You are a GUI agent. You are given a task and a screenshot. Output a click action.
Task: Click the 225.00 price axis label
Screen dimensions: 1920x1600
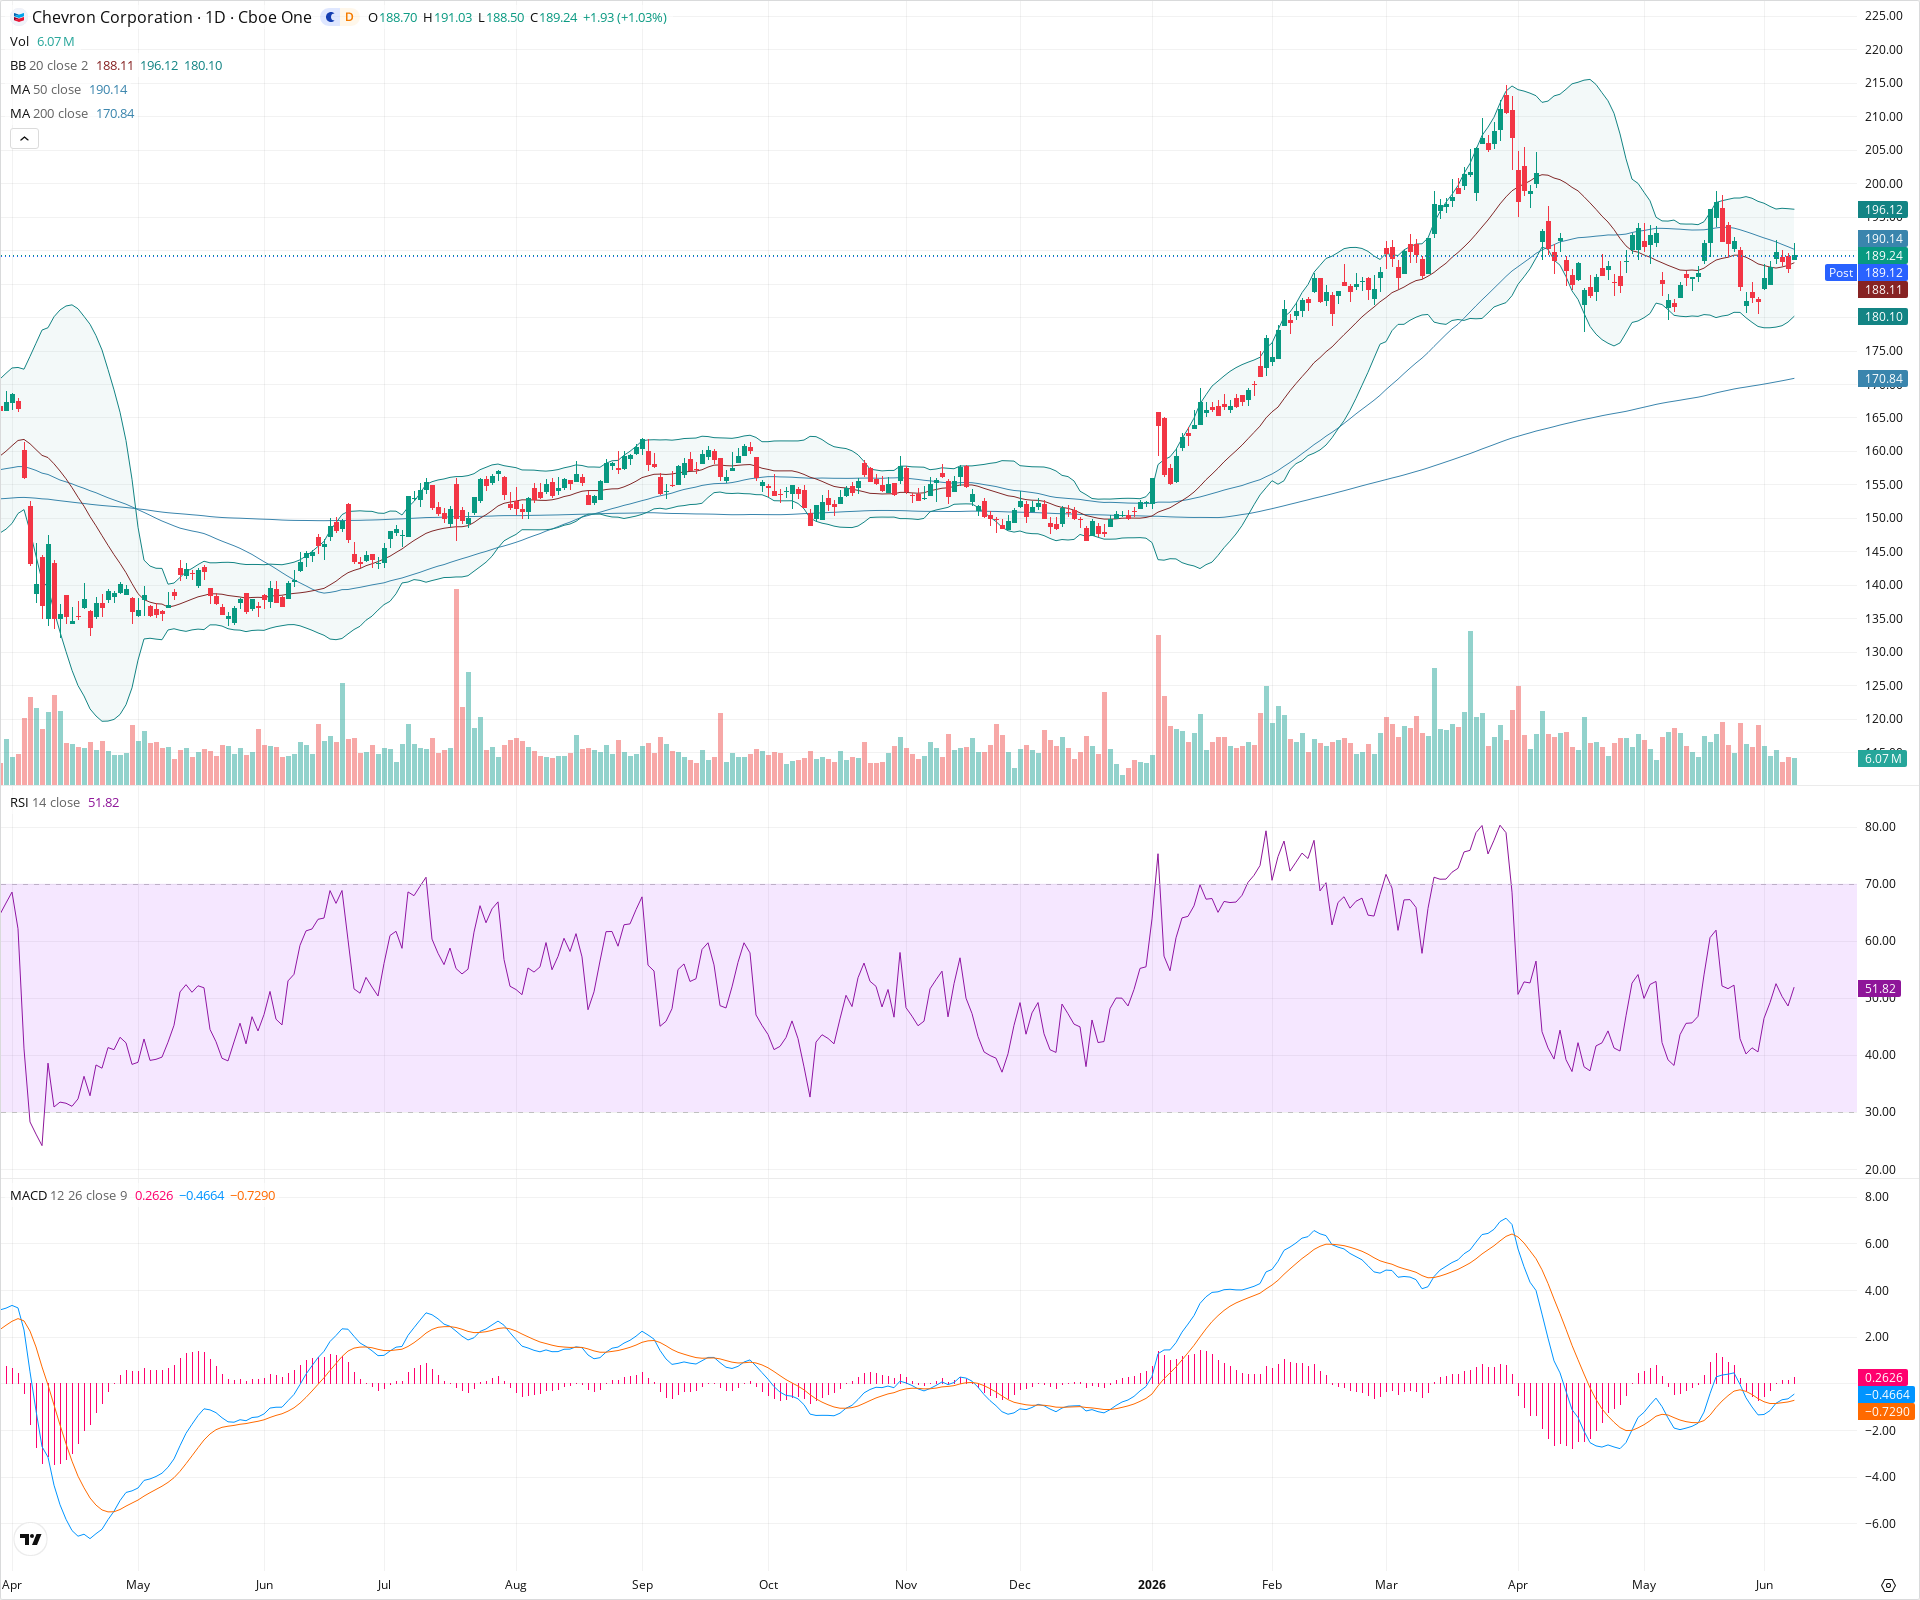click(x=1884, y=16)
